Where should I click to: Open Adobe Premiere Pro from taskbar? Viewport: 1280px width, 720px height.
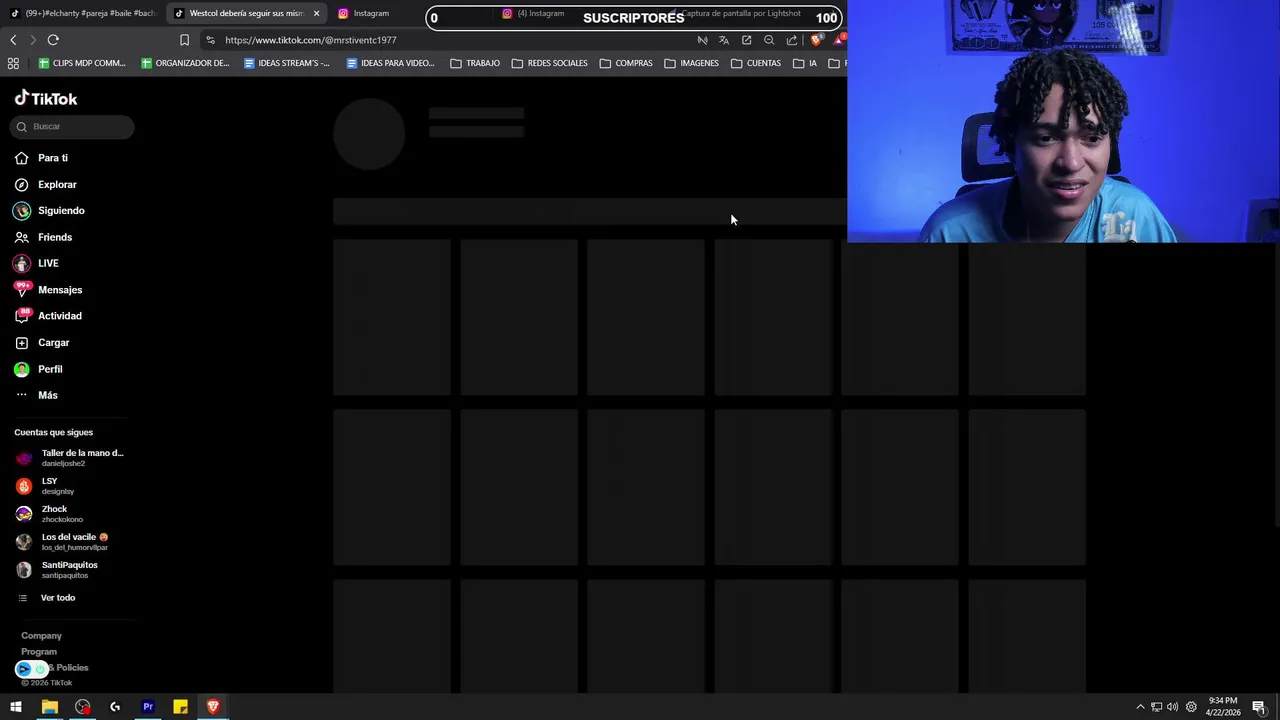(148, 707)
